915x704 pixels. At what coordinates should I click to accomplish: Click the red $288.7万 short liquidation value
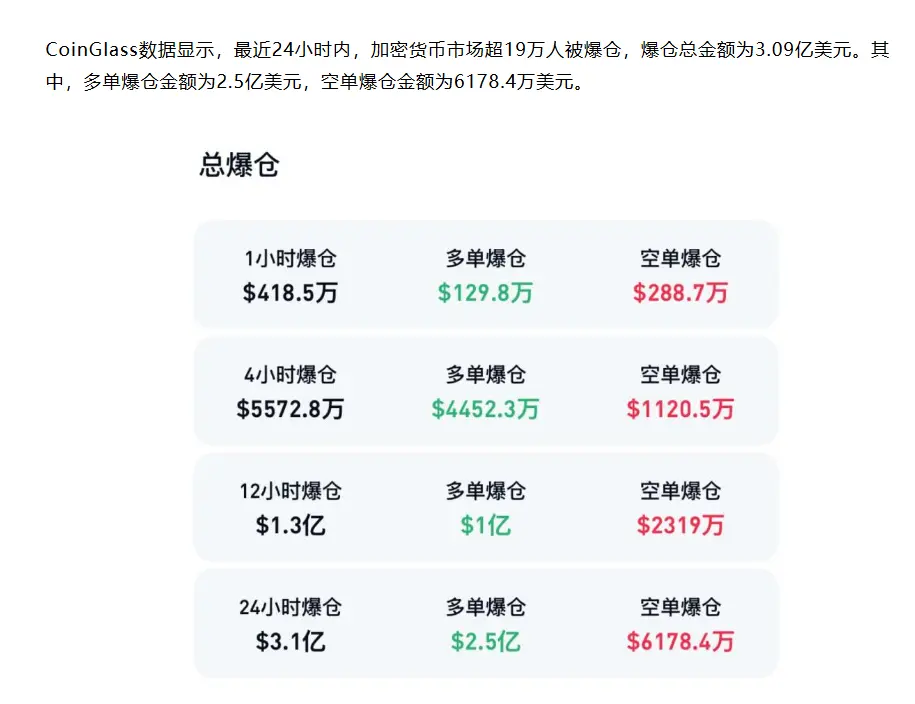680,292
